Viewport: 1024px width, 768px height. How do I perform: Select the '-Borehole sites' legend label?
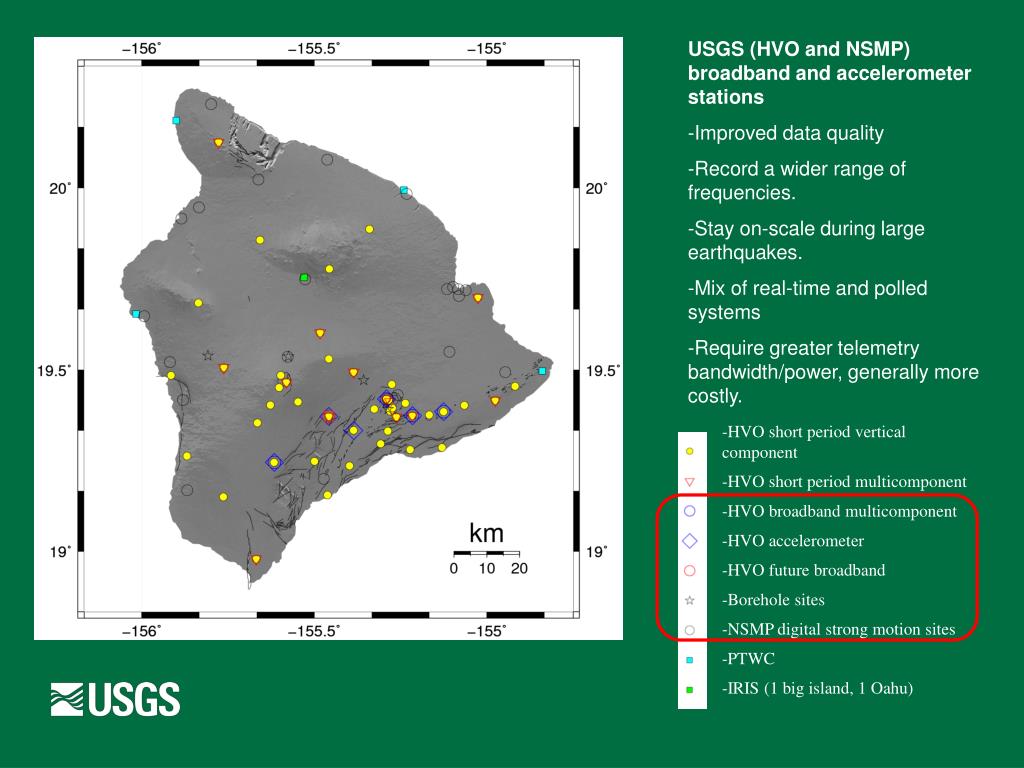point(773,600)
